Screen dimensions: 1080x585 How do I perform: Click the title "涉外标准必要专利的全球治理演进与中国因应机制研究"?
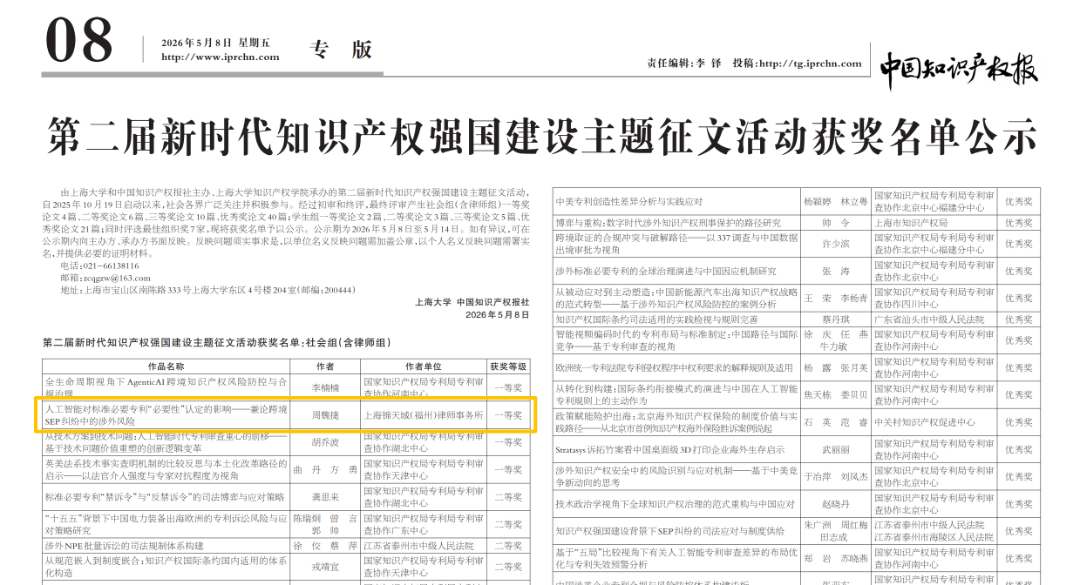click(666, 271)
